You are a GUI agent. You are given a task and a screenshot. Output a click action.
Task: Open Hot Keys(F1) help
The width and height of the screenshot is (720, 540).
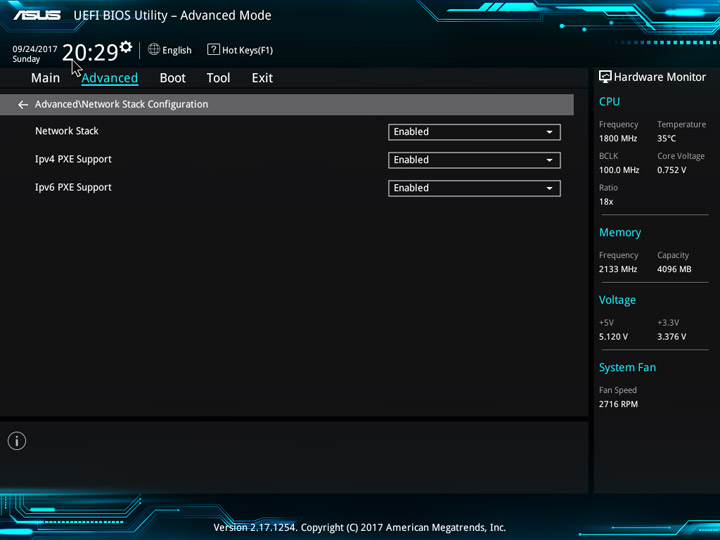(248, 50)
